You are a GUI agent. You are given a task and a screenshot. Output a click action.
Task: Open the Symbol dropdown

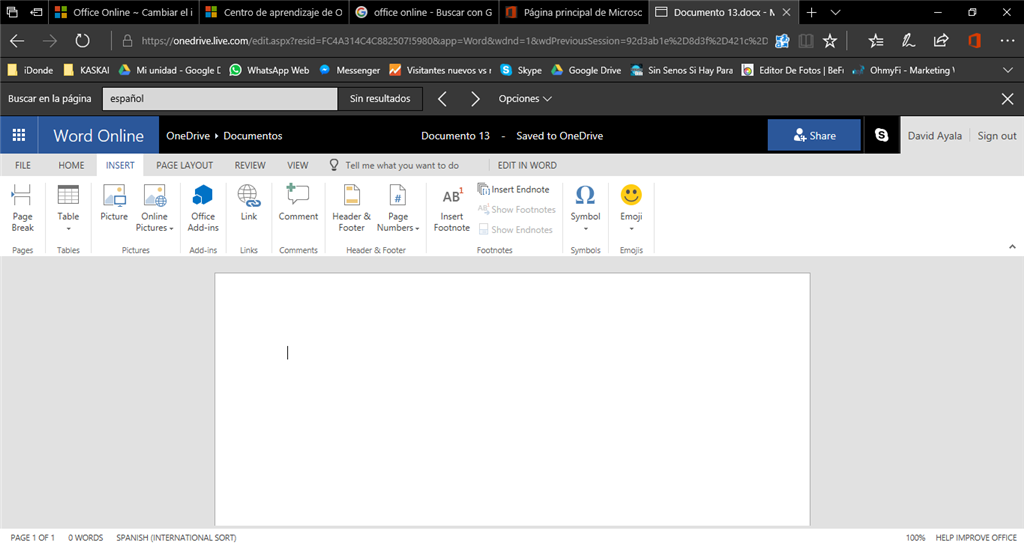coord(585,208)
